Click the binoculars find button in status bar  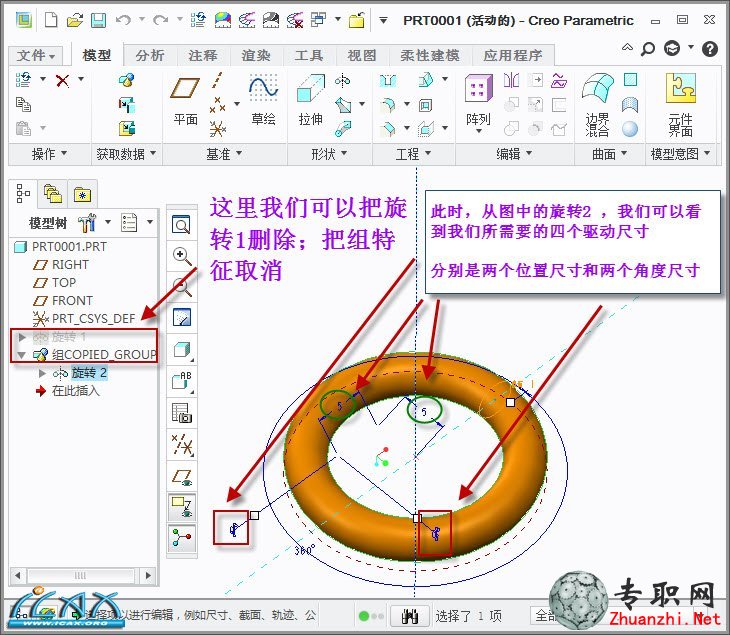tap(409, 616)
